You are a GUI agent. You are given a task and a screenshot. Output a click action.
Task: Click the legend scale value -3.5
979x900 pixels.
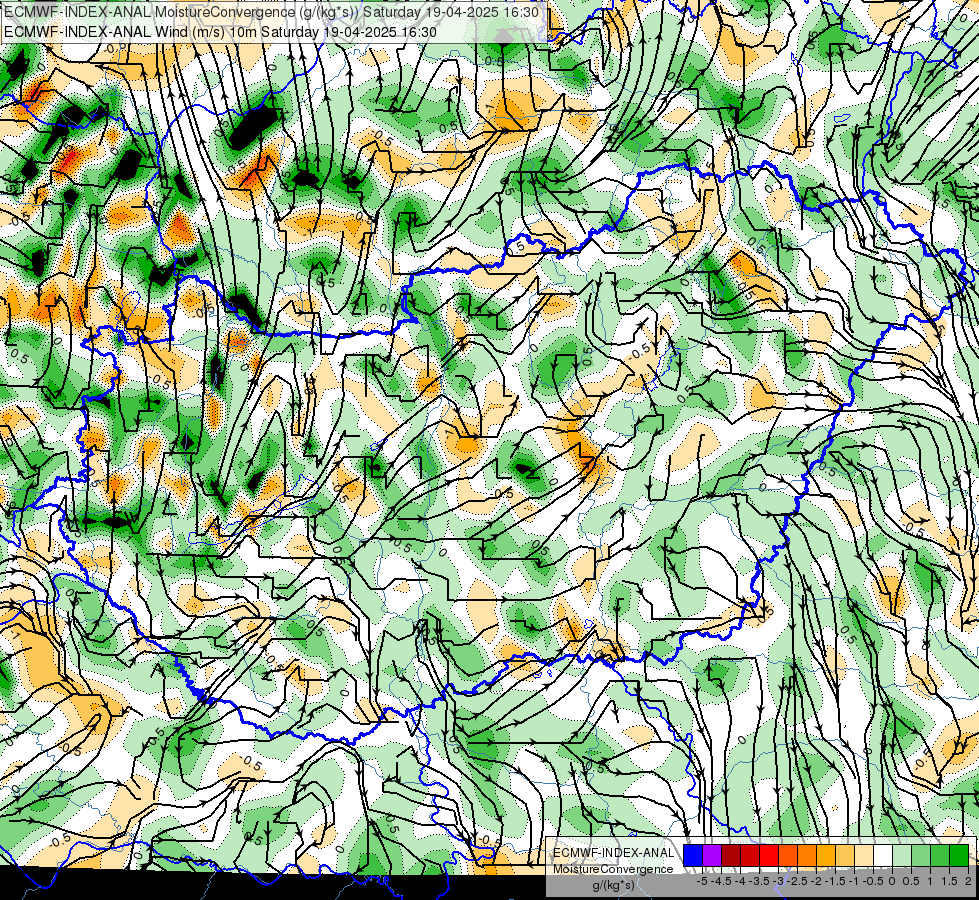(759, 881)
